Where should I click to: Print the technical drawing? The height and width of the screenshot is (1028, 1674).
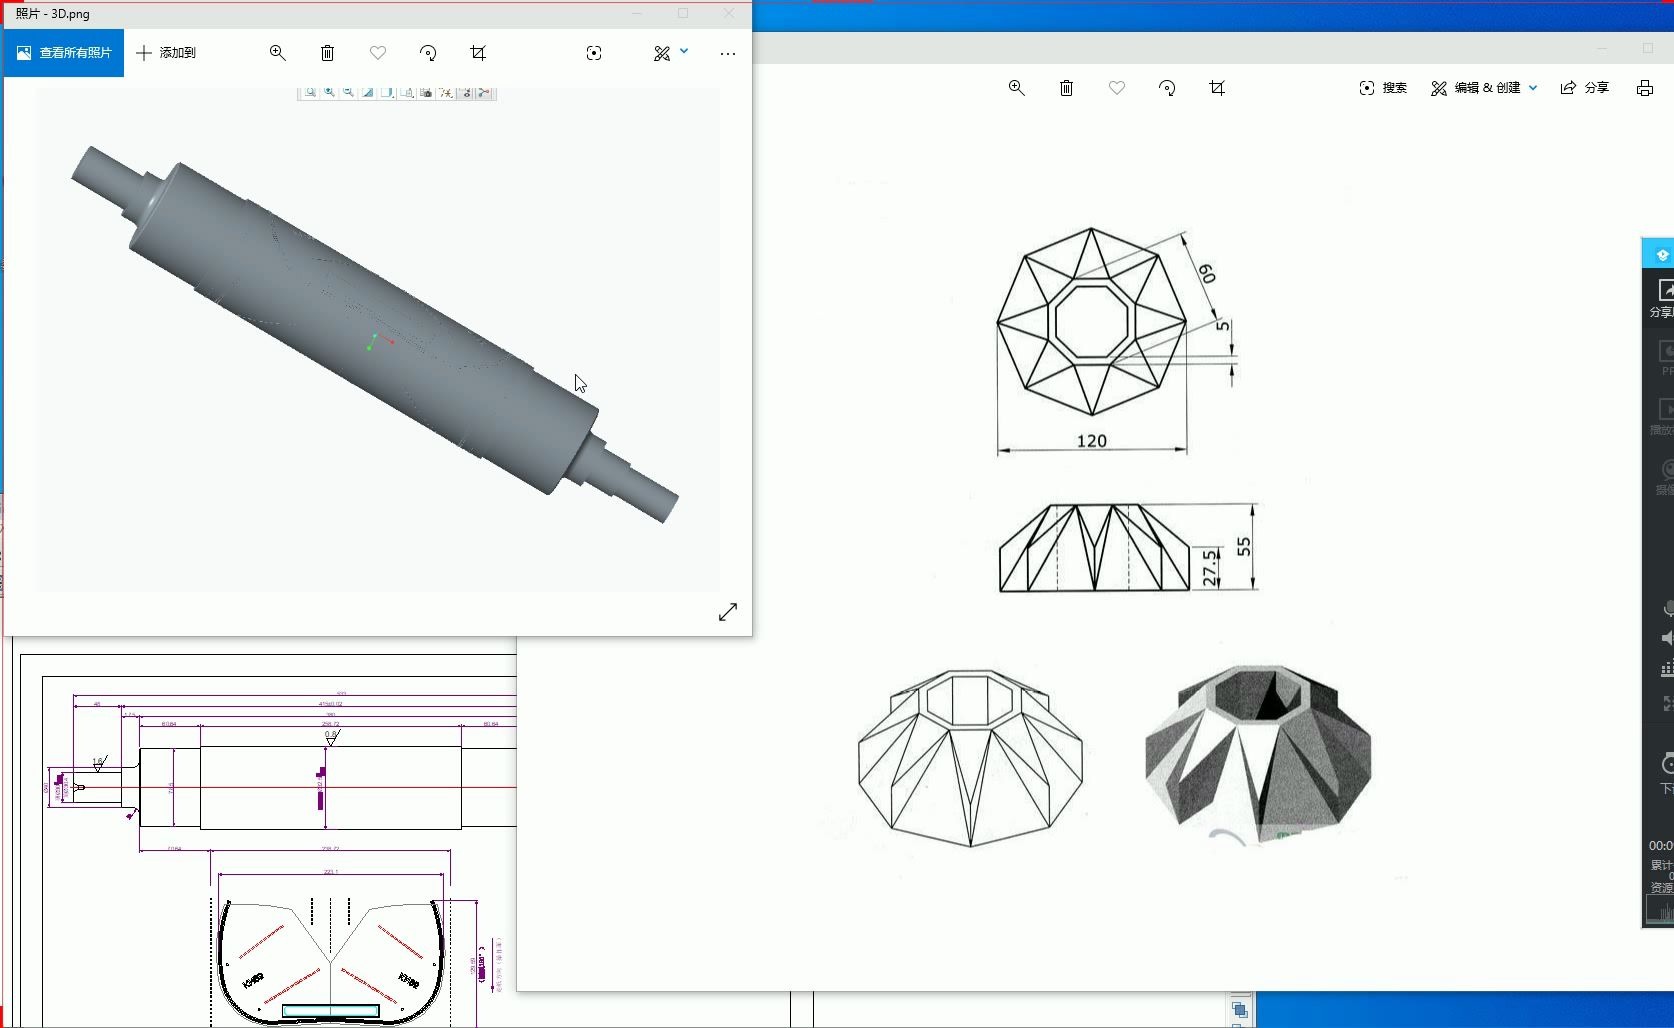tap(1645, 88)
